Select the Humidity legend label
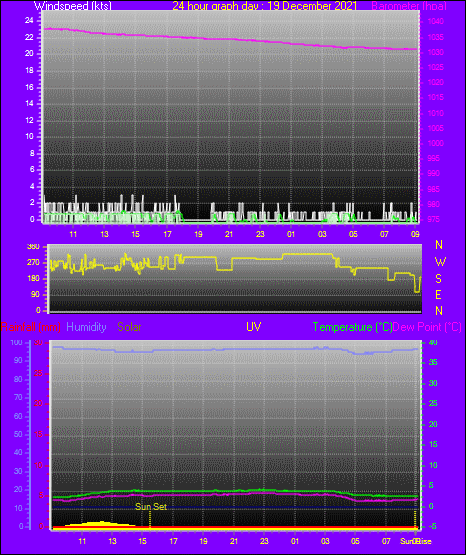Viewport: 466px width, 555px height. (86, 327)
